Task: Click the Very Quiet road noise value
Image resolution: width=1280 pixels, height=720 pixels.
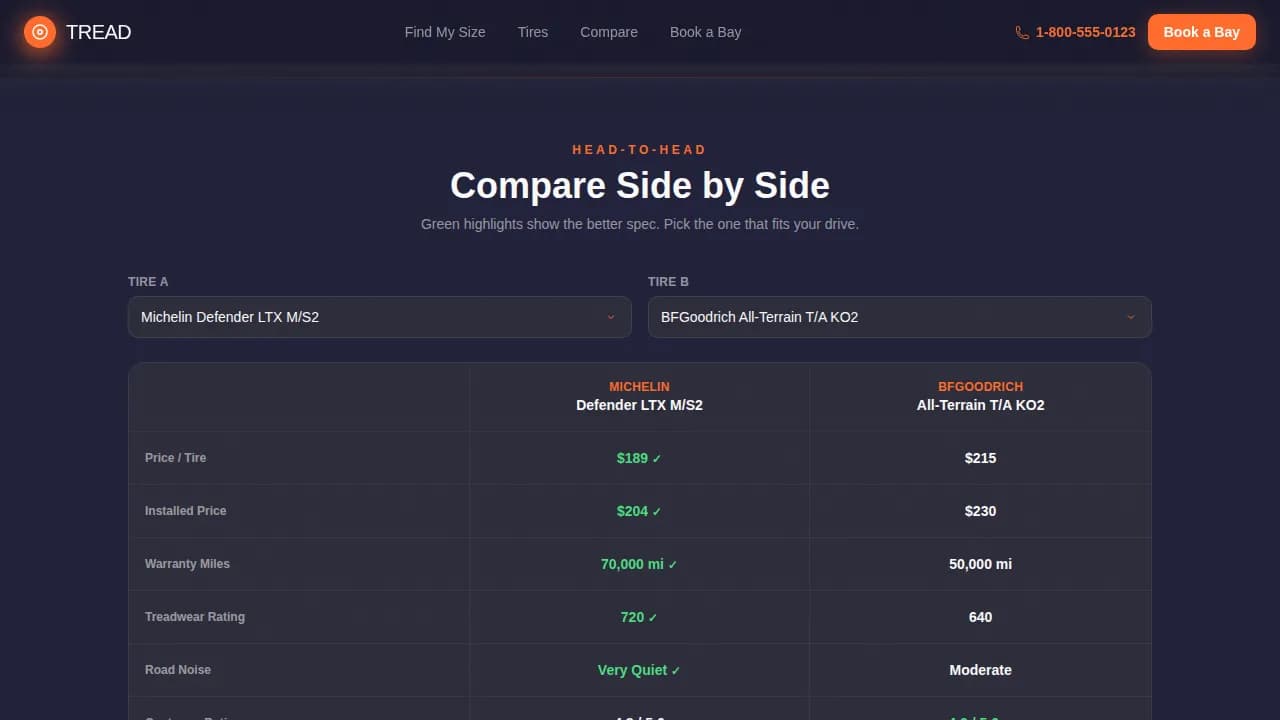Action: (x=632, y=670)
